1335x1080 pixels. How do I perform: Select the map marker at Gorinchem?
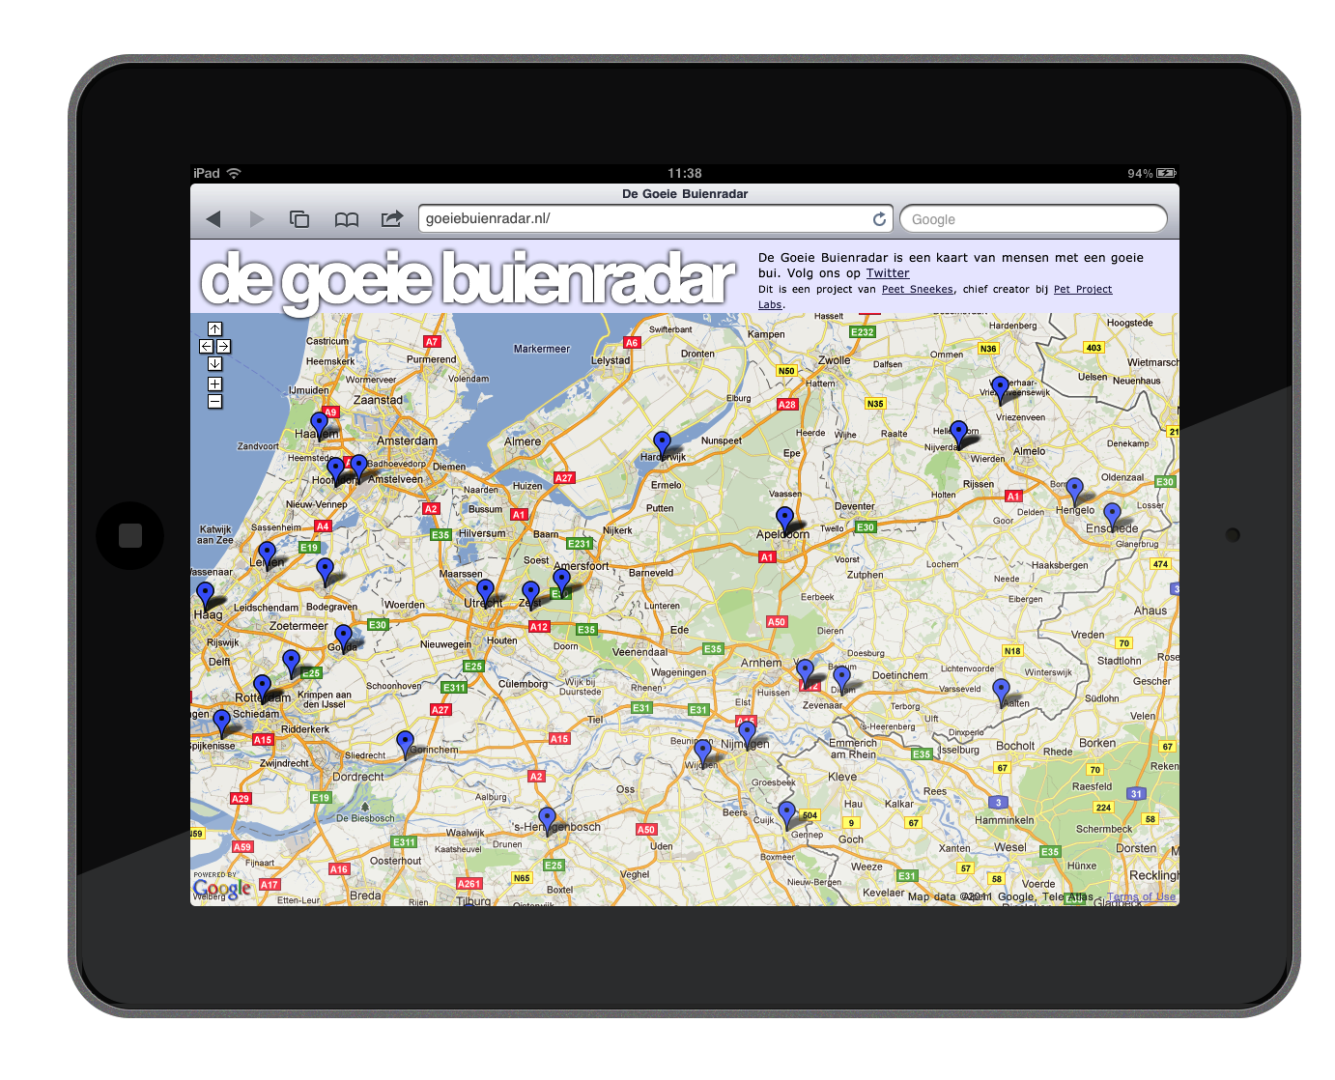click(405, 744)
